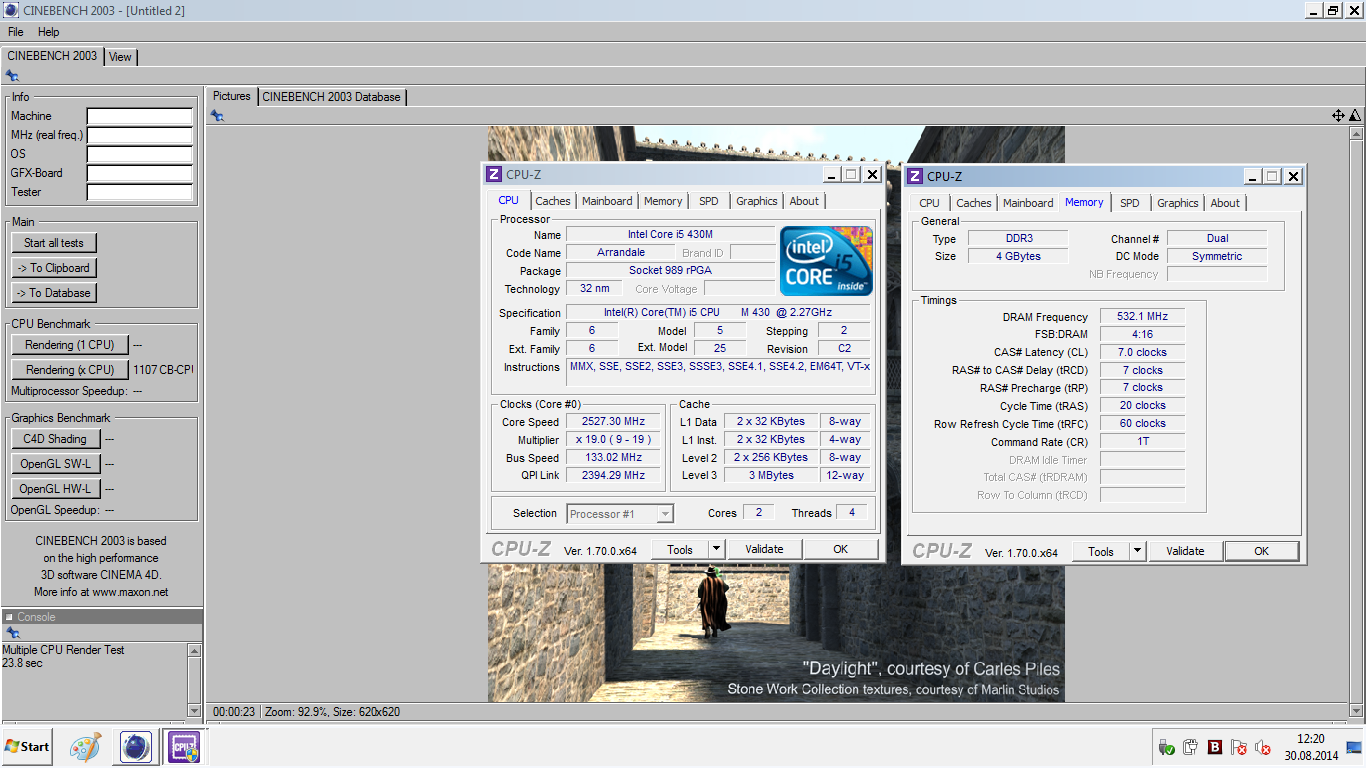The height and width of the screenshot is (768, 1366).
Task: Open CPU tab in right CPU-Z window
Action: (x=930, y=203)
